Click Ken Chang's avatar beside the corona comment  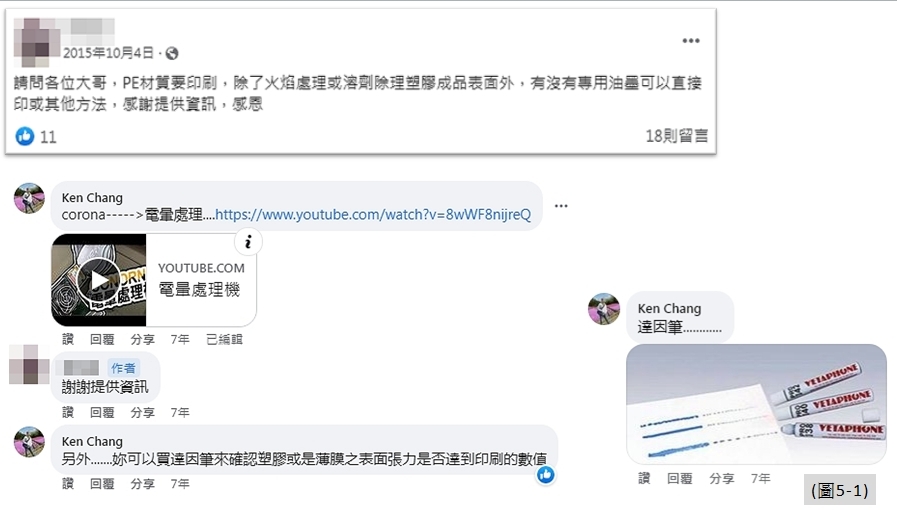pos(29,198)
